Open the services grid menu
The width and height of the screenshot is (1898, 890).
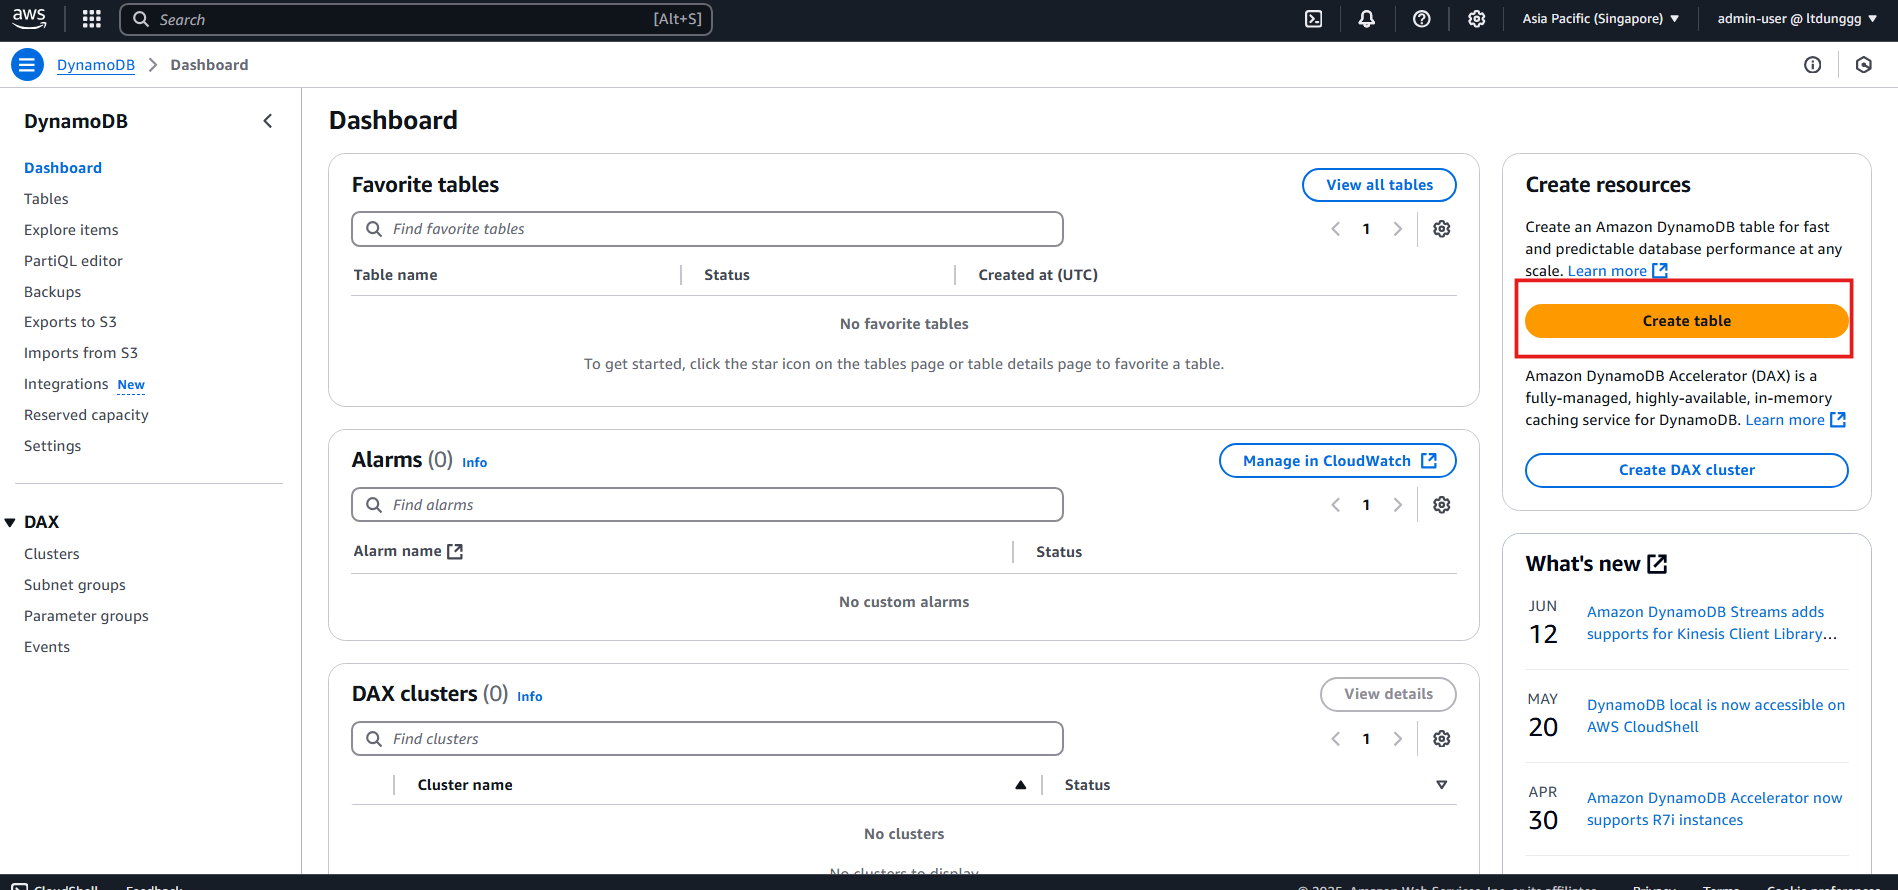[92, 19]
